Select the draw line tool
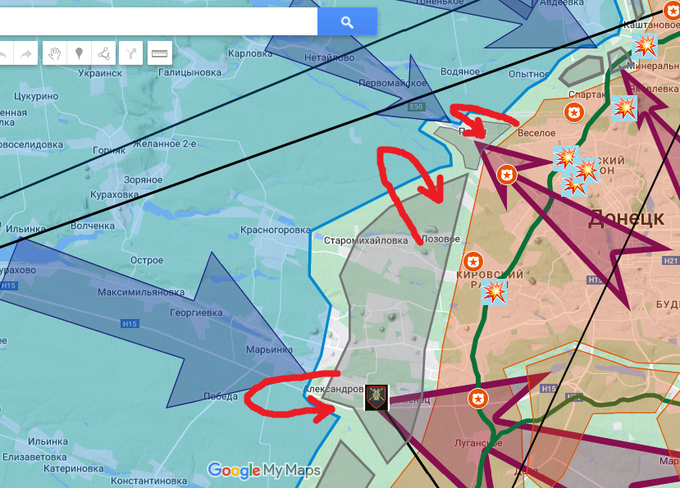Viewport: 680px width, 488px height. (104, 54)
